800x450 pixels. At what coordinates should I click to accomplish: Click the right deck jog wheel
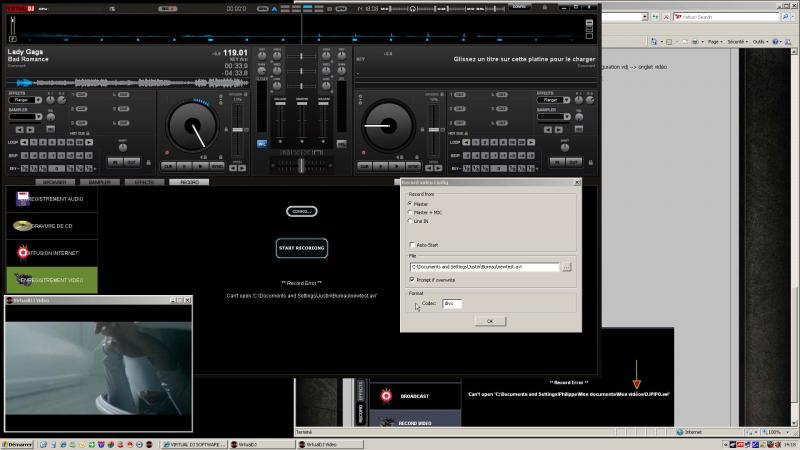388,127
